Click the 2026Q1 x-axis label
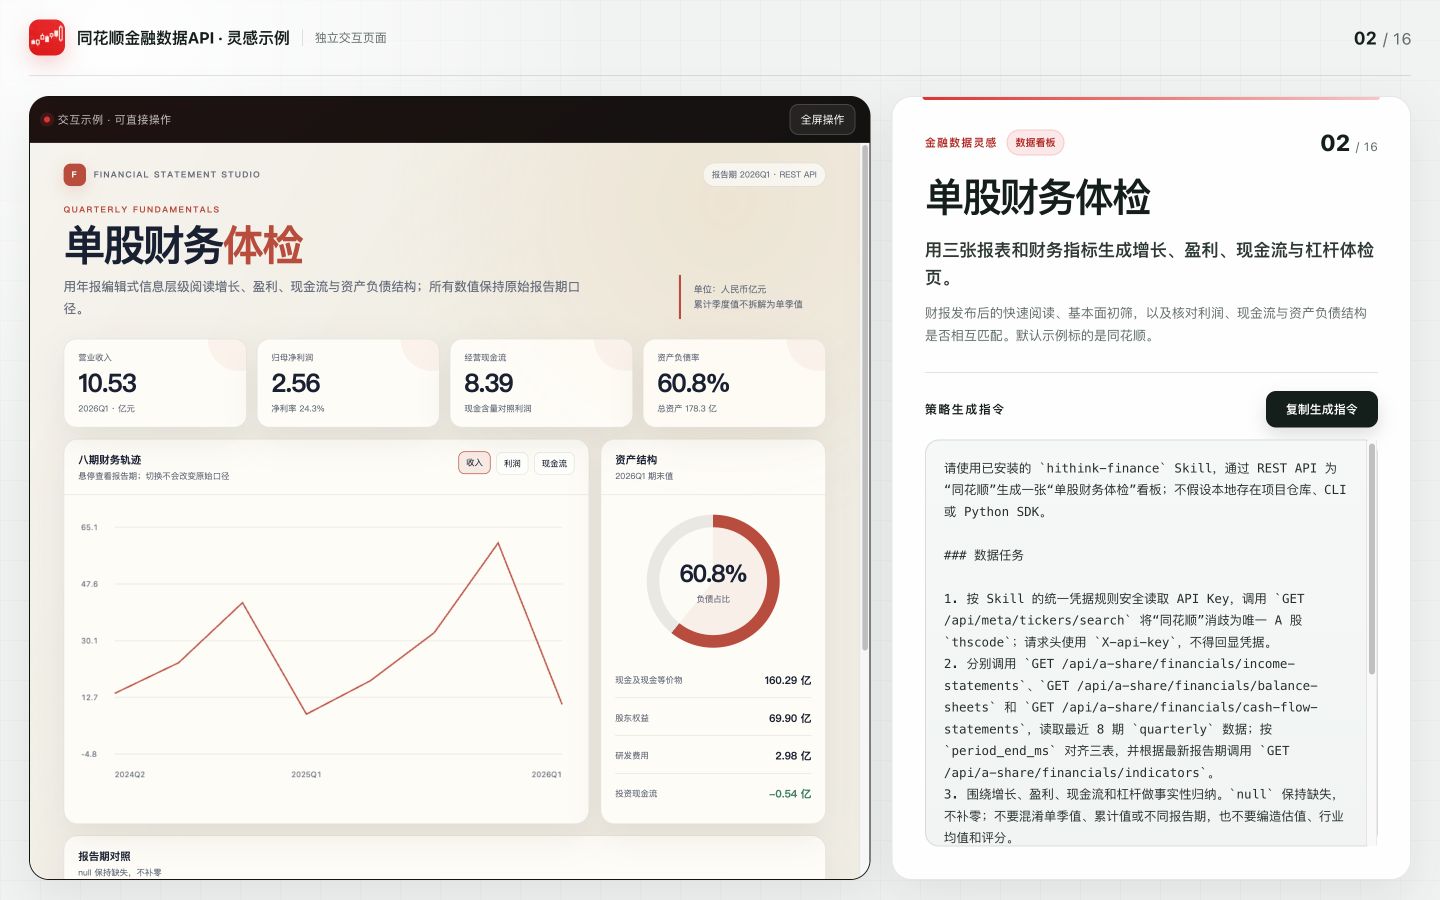This screenshot has height=900, width=1440. pyautogui.click(x=546, y=775)
